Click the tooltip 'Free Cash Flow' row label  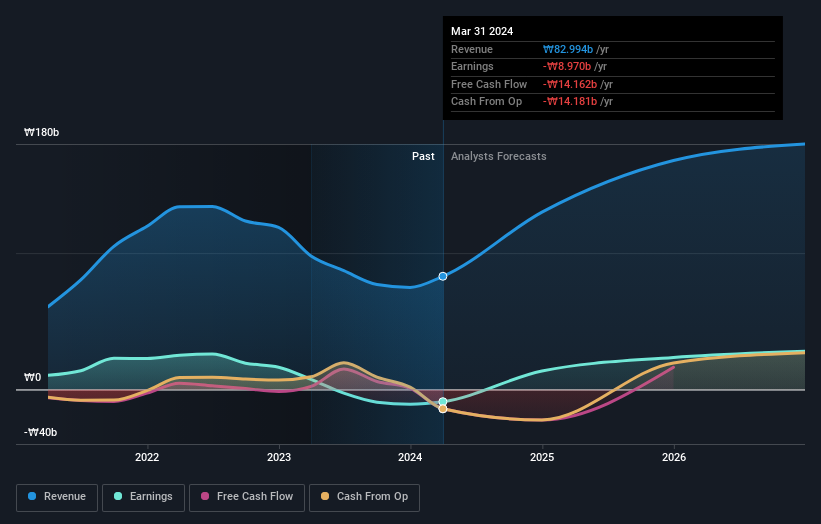[489, 84]
